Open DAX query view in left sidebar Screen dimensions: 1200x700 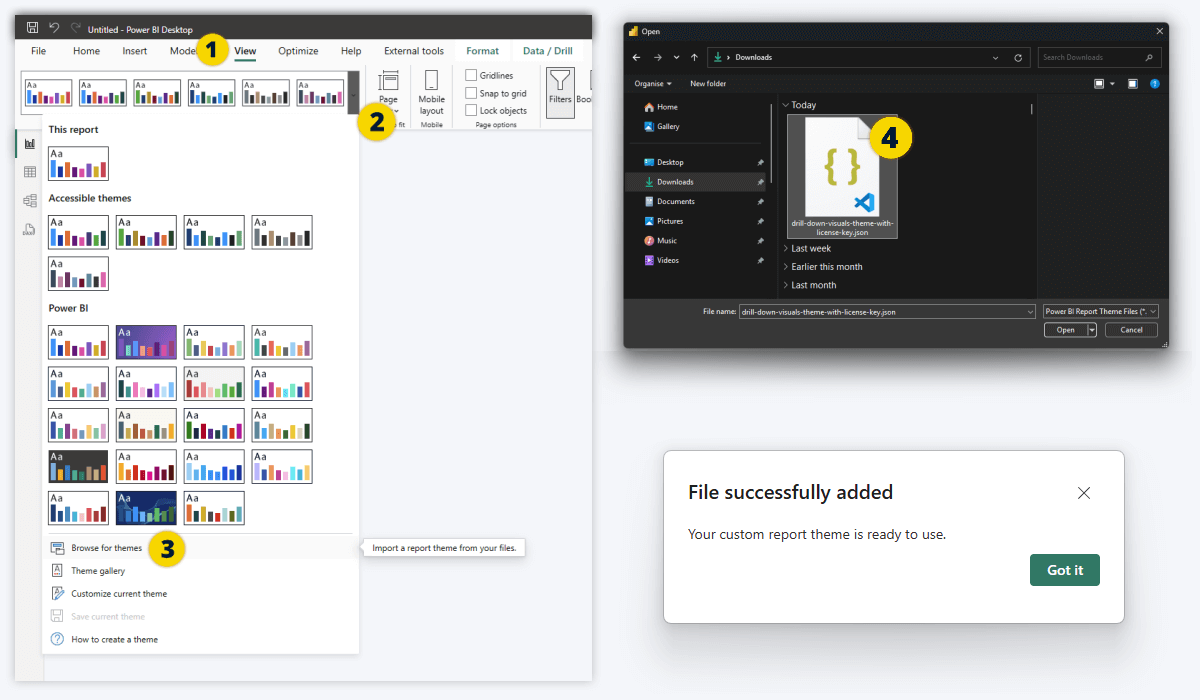[30, 230]
